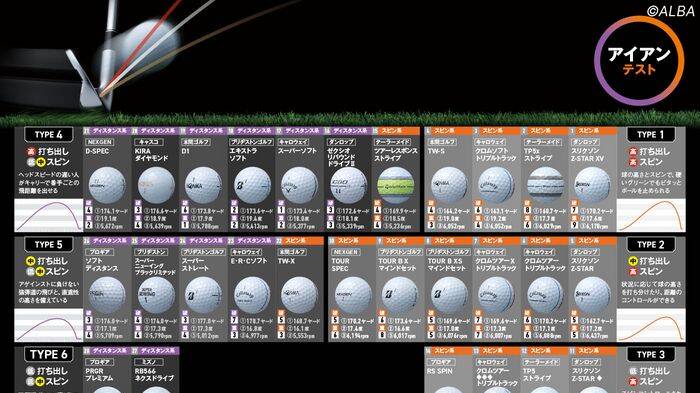
Task: Click the orange trajectory chart under TYPE 1
Action: click(651, 215)
